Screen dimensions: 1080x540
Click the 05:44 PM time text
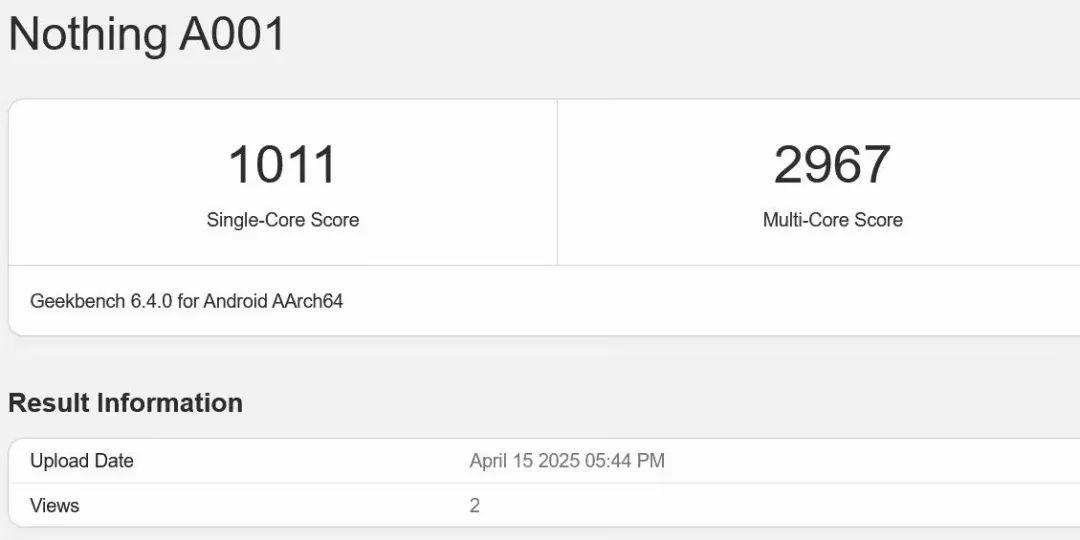point(625,461)
